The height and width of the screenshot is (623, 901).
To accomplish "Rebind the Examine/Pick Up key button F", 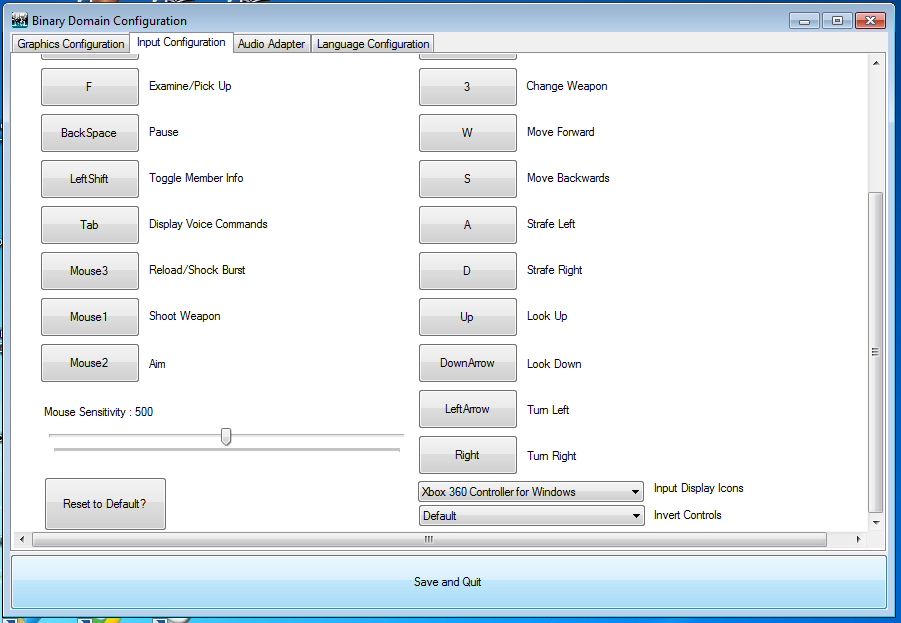I will click(x=89, y=87).
